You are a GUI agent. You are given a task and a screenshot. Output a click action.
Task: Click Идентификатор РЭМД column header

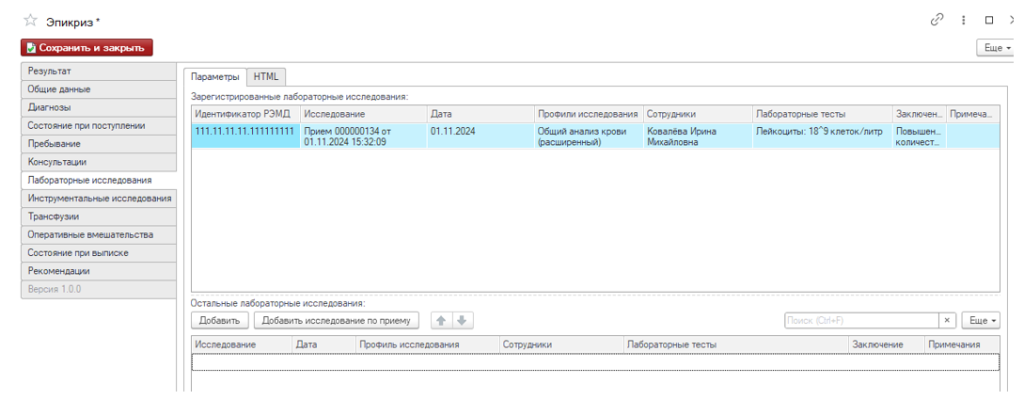(246, 114)
